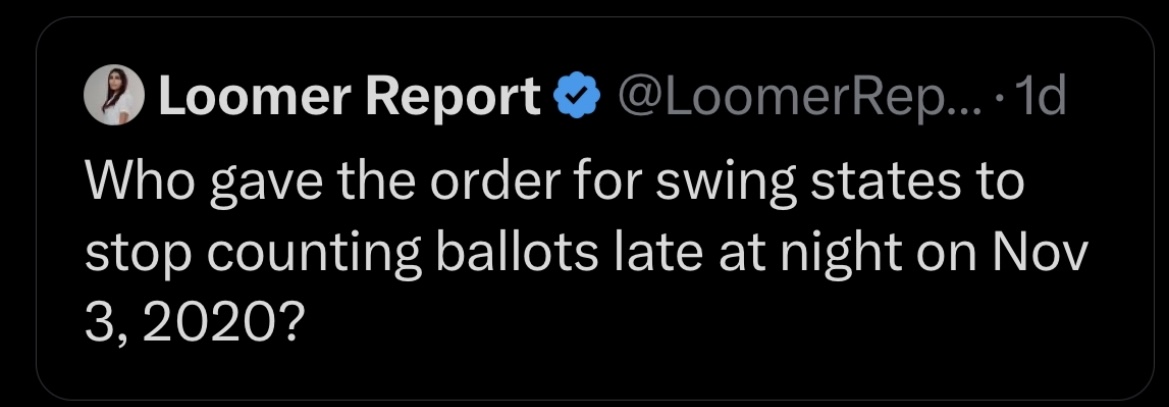Click empty card space right of "2020?"

(x=700, y=323)
